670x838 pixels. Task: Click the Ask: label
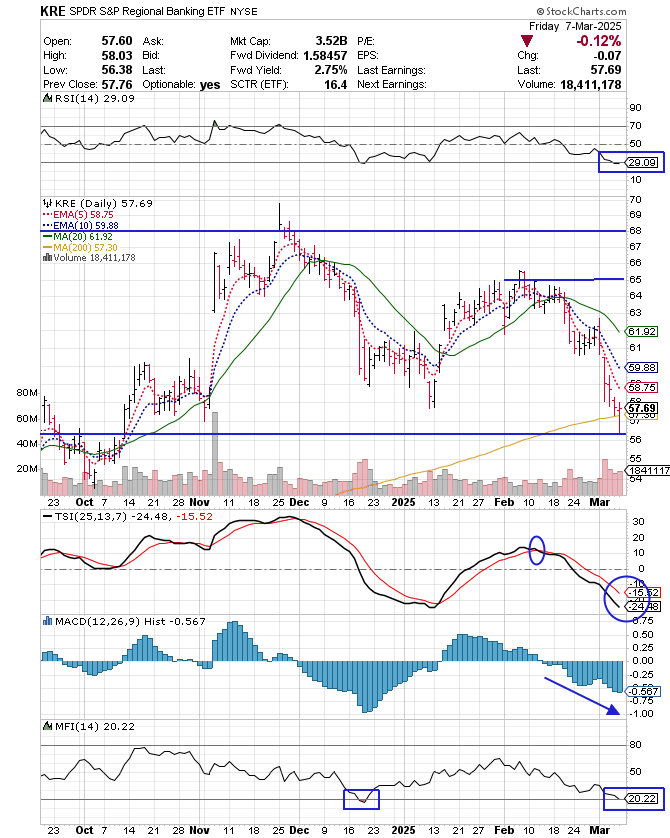pos(153,41)
